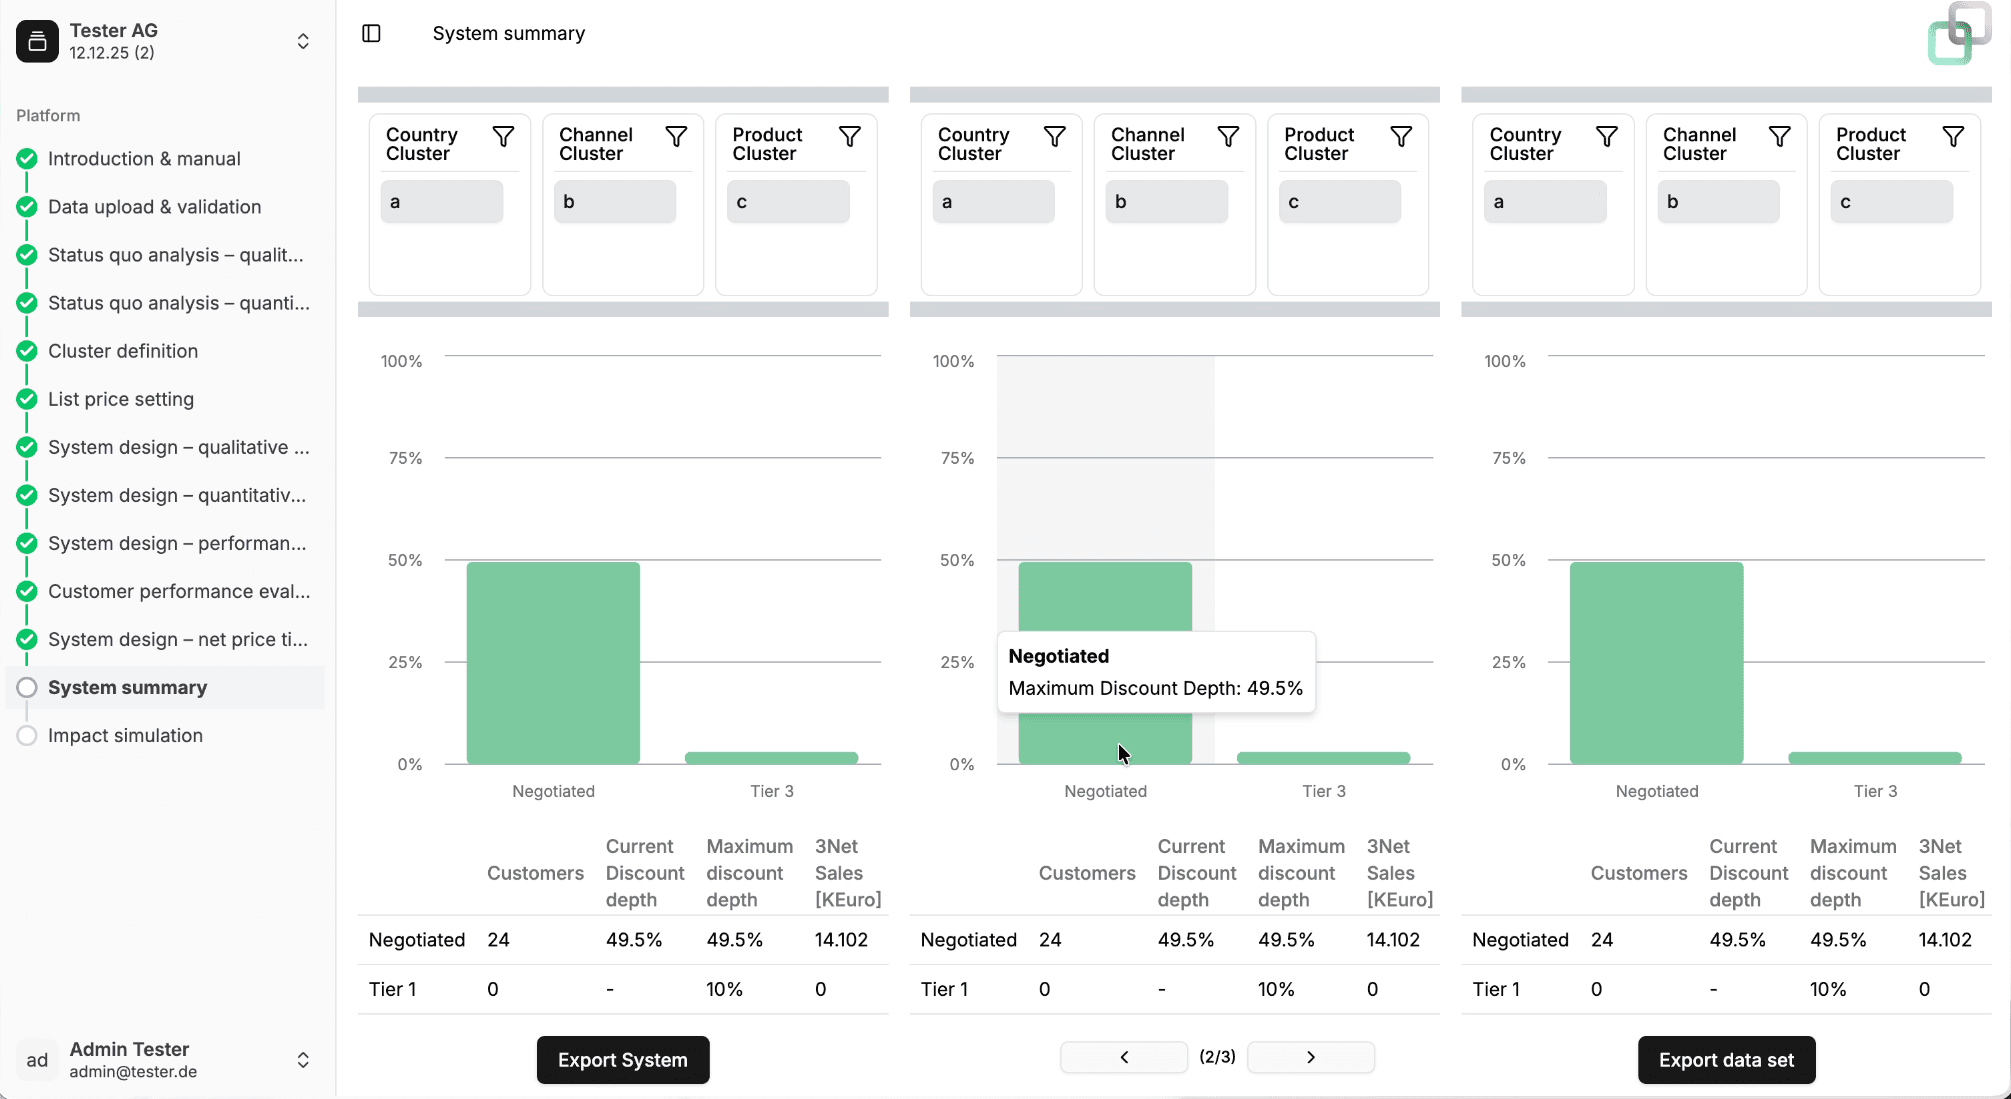The height and width of the screenshot is (1099, 2011).
Task: Toggle the sidebar panel icon
Action: (x=371, y=33)
